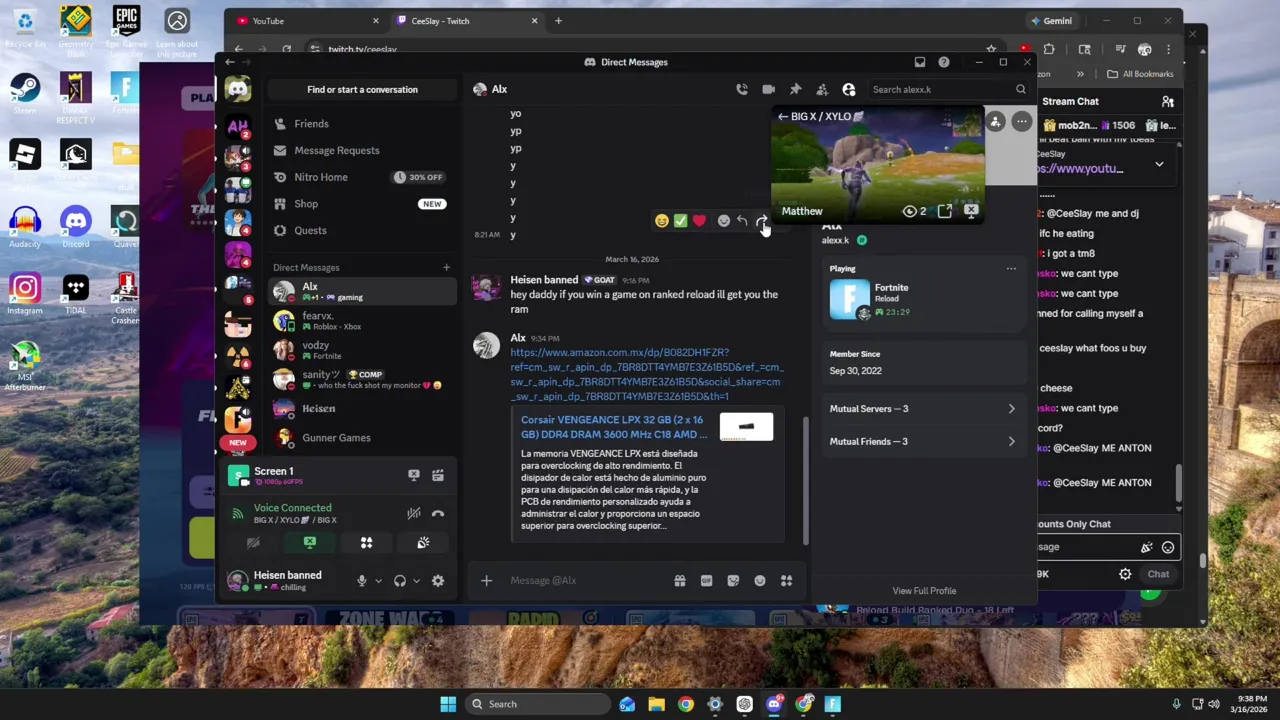Click the Search alexx.k field
The width and height of the screenshot is (1280, 720).
pos(949,89)
